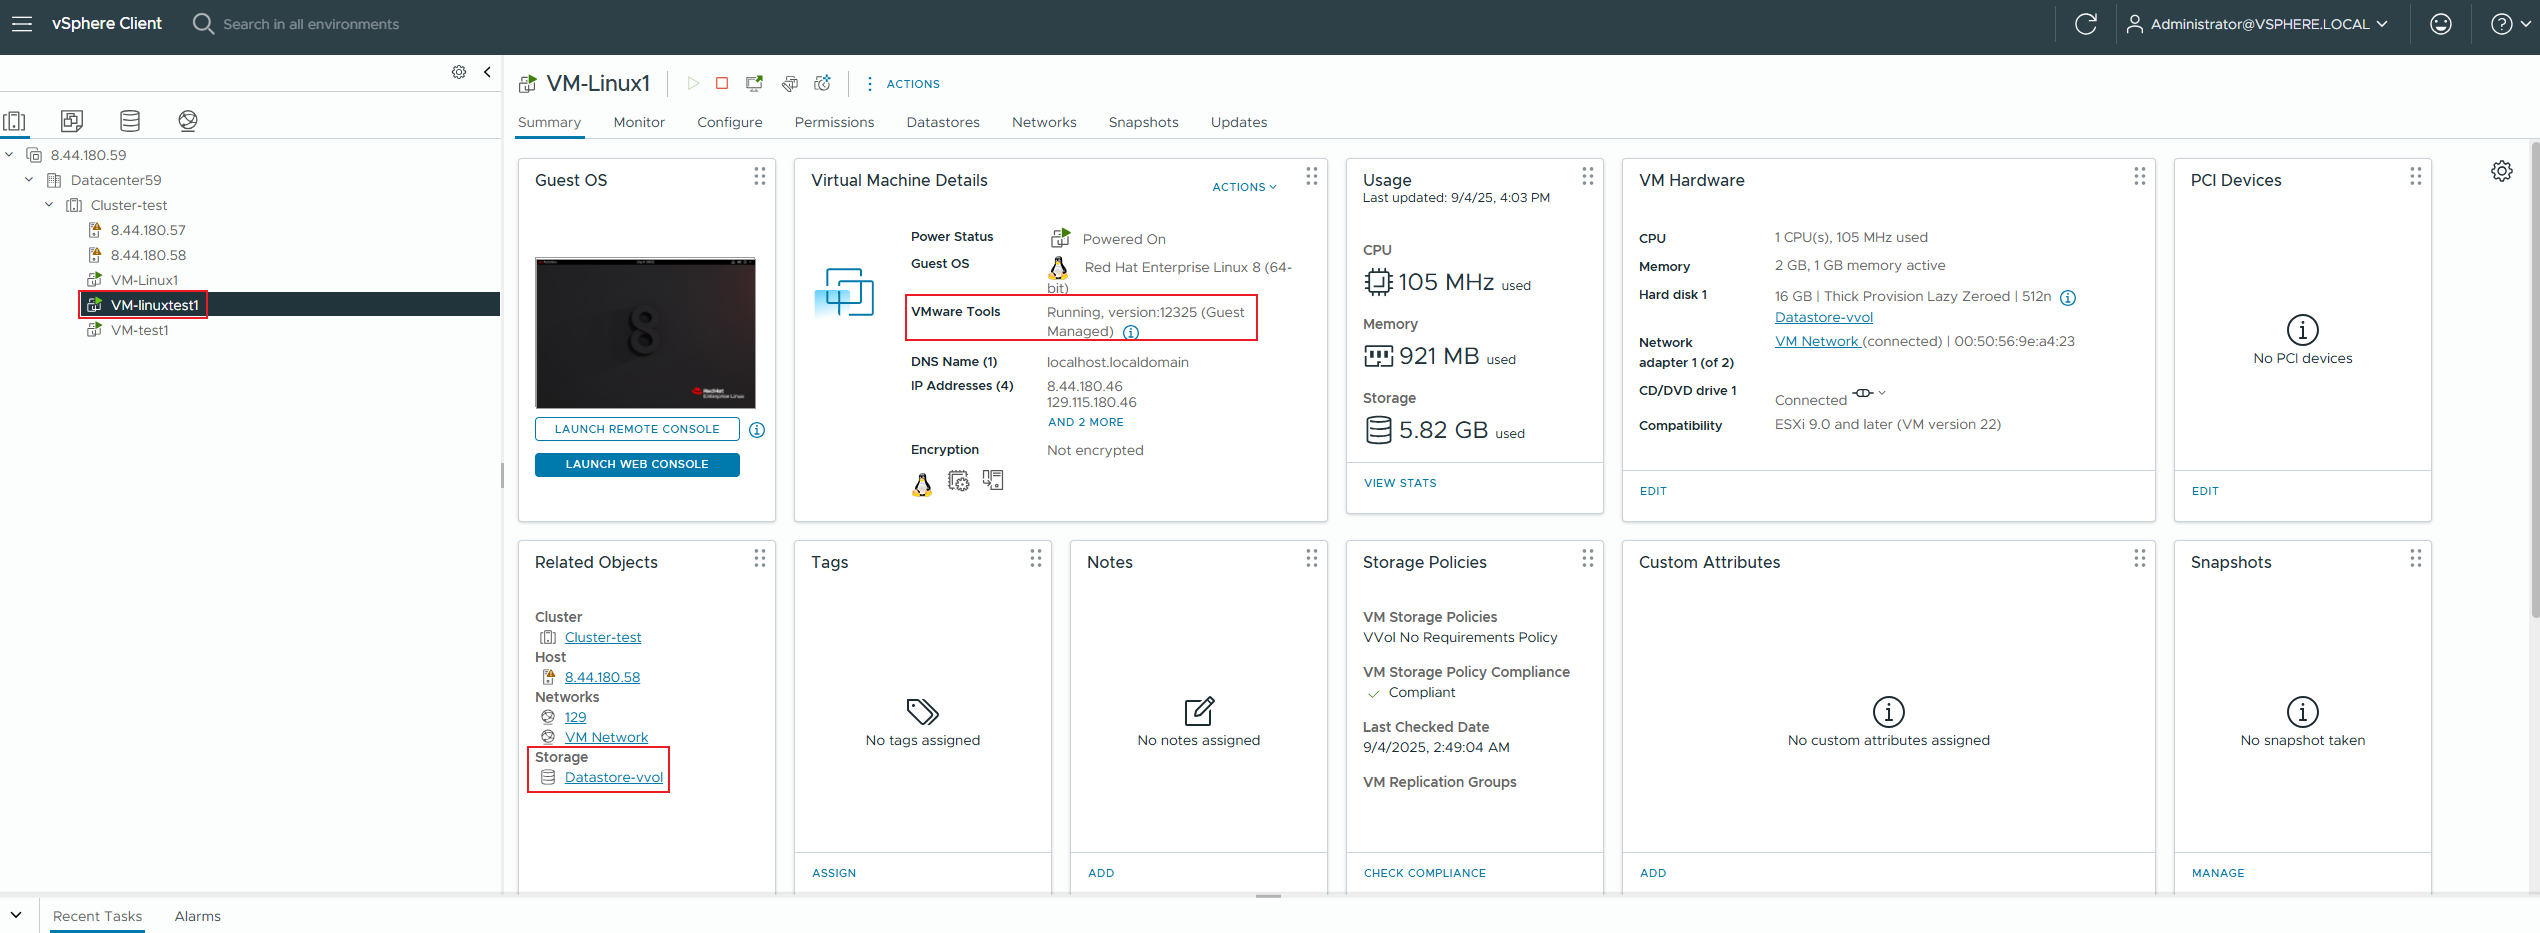Switch to the Updates tab
Image resolution: width=2540 pixels, height=933 pixels.
pos(1239,122)
